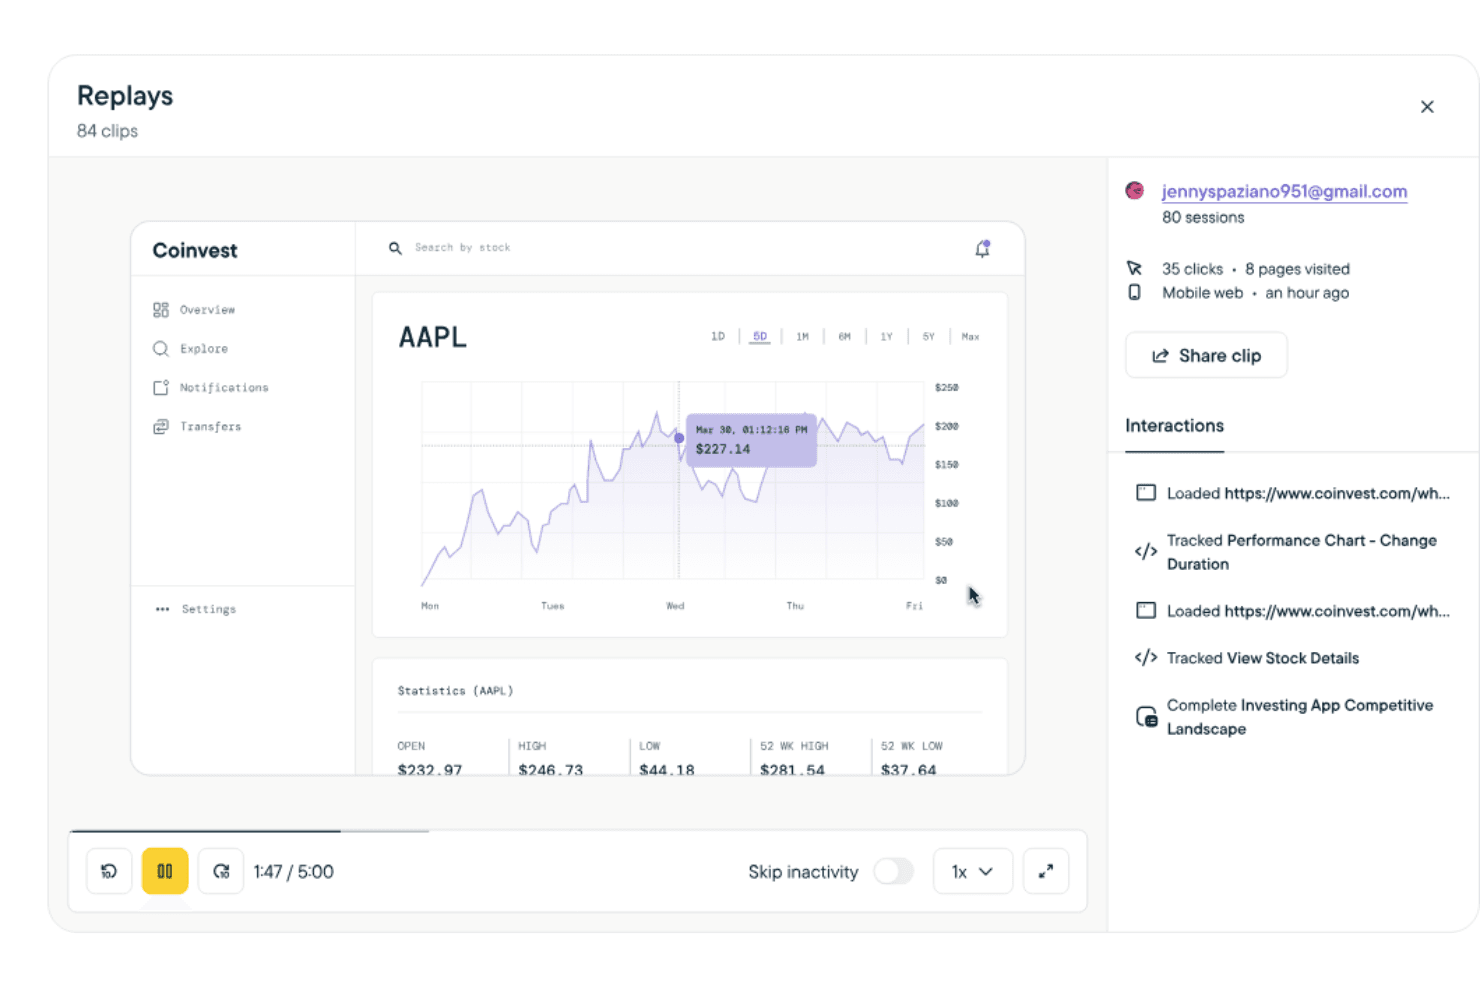The height and width of the screenshot is (987, 1480).
Task: Click the search magnifier icon in Coinvest
Action: pyautogui.click(x=395, y=248)
